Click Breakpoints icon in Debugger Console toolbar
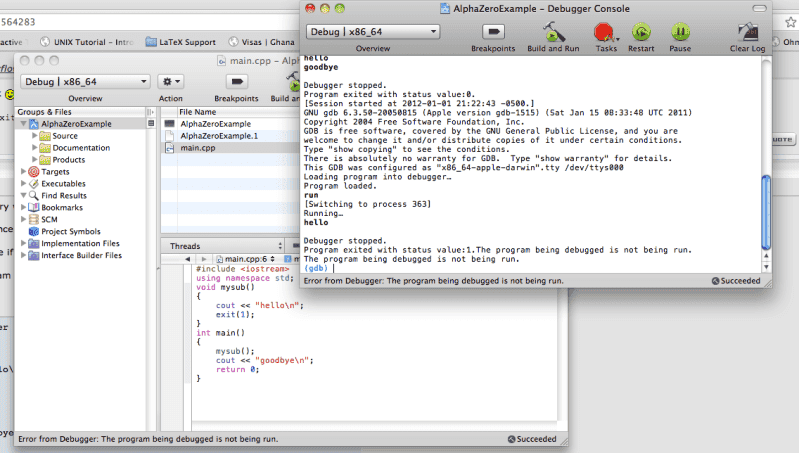 click(493, 33)
